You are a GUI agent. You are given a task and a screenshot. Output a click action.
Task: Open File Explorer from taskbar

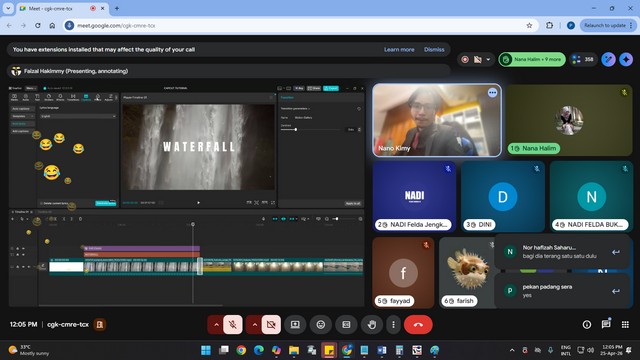click(294, 350)
